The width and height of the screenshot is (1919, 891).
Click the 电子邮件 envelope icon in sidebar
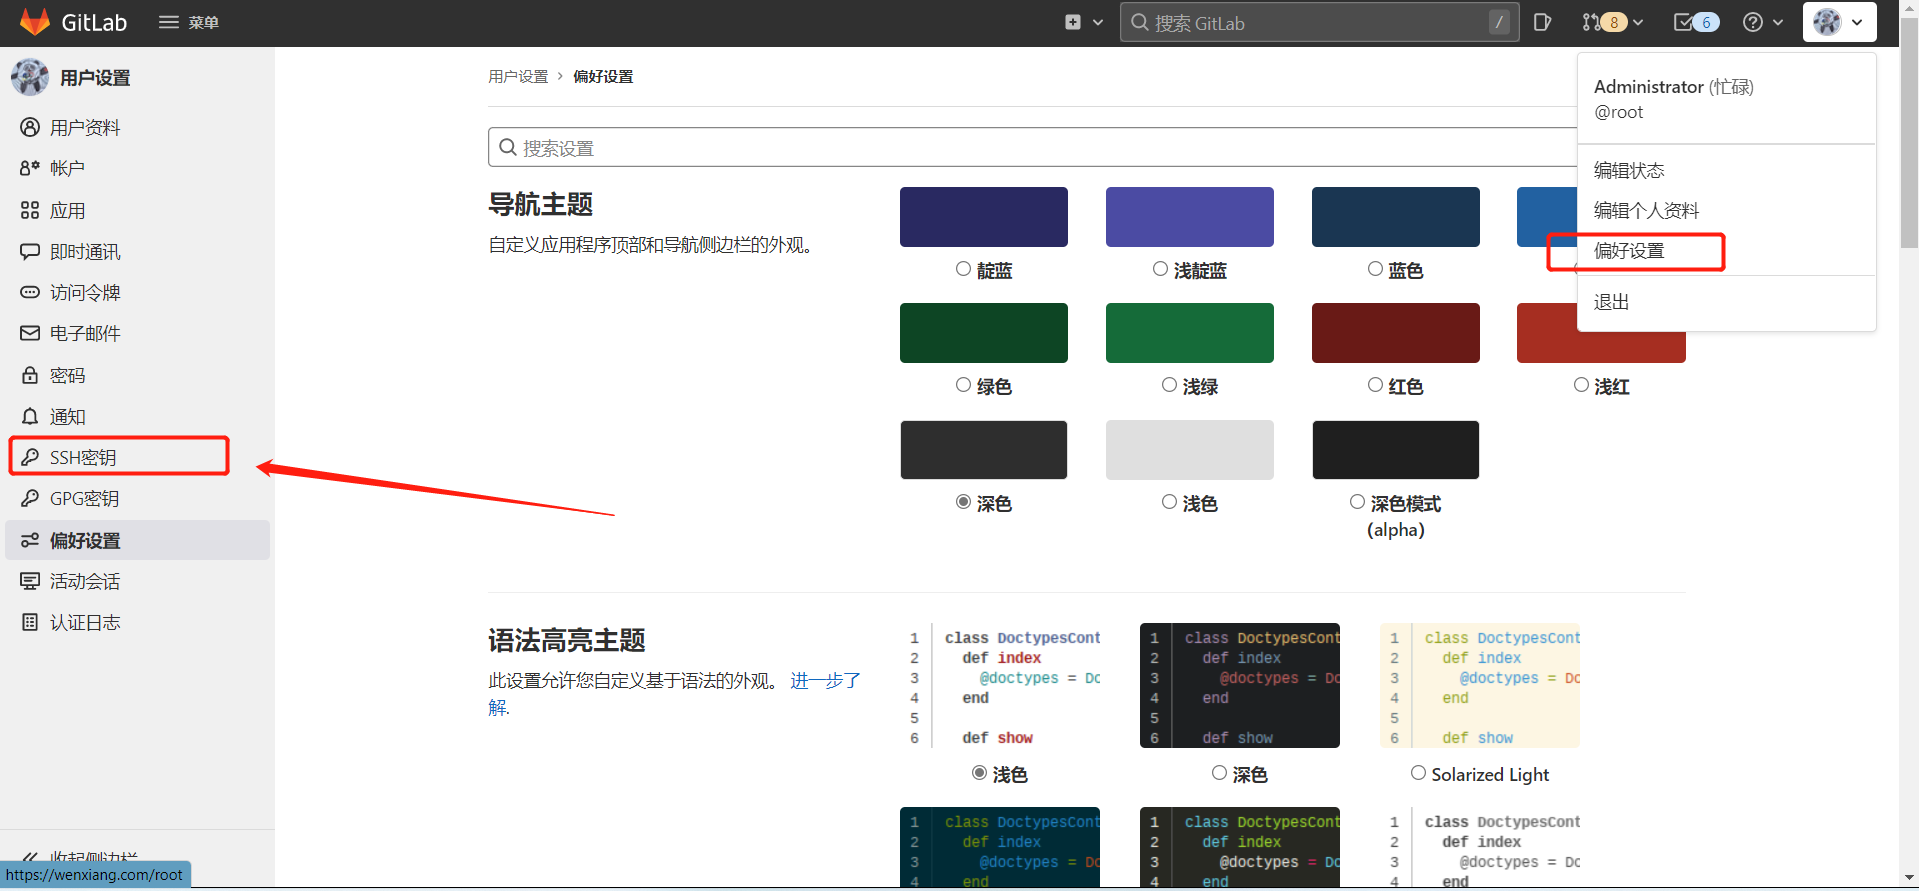(x=31, y=333)
